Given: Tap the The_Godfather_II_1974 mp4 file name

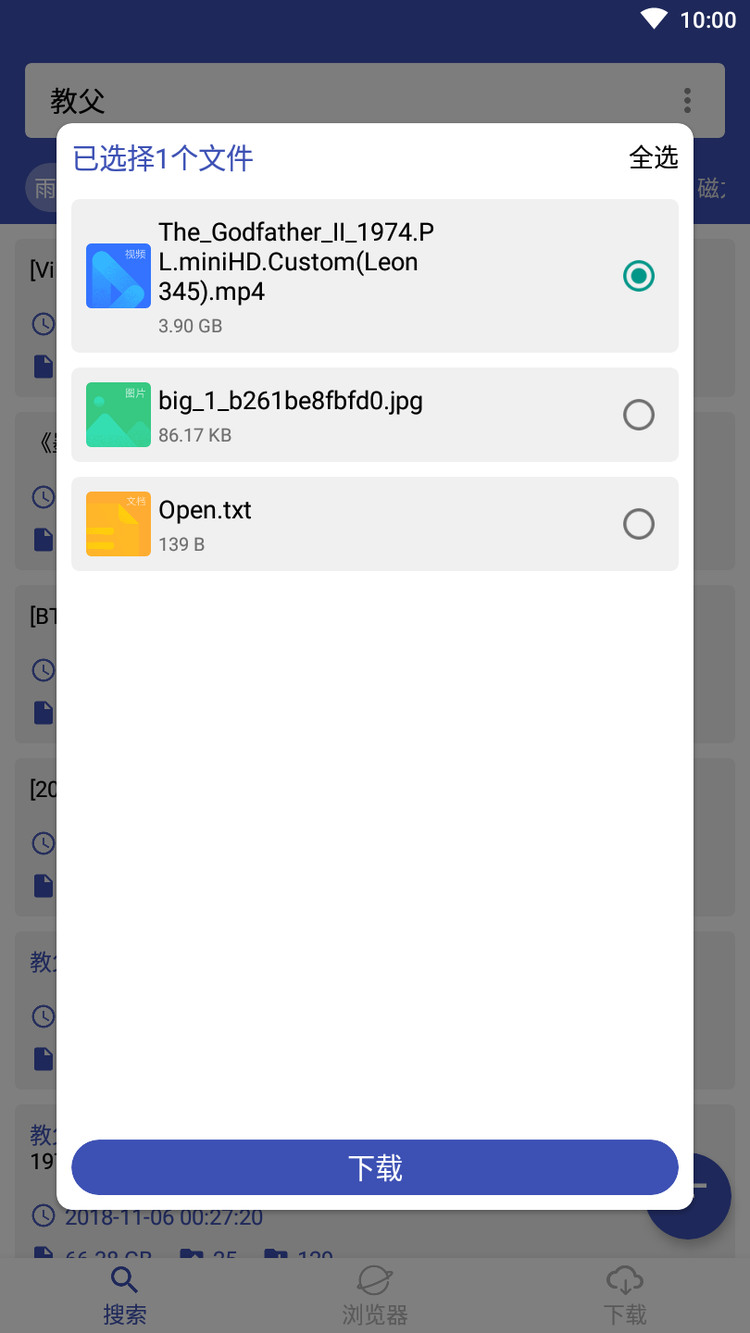Looking at the screenshot, I should (296, 262).
